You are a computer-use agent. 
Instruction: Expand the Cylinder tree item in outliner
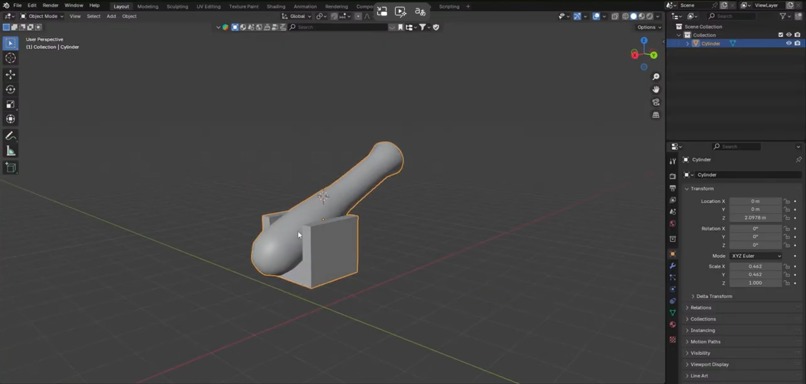(x=687, y=44)
